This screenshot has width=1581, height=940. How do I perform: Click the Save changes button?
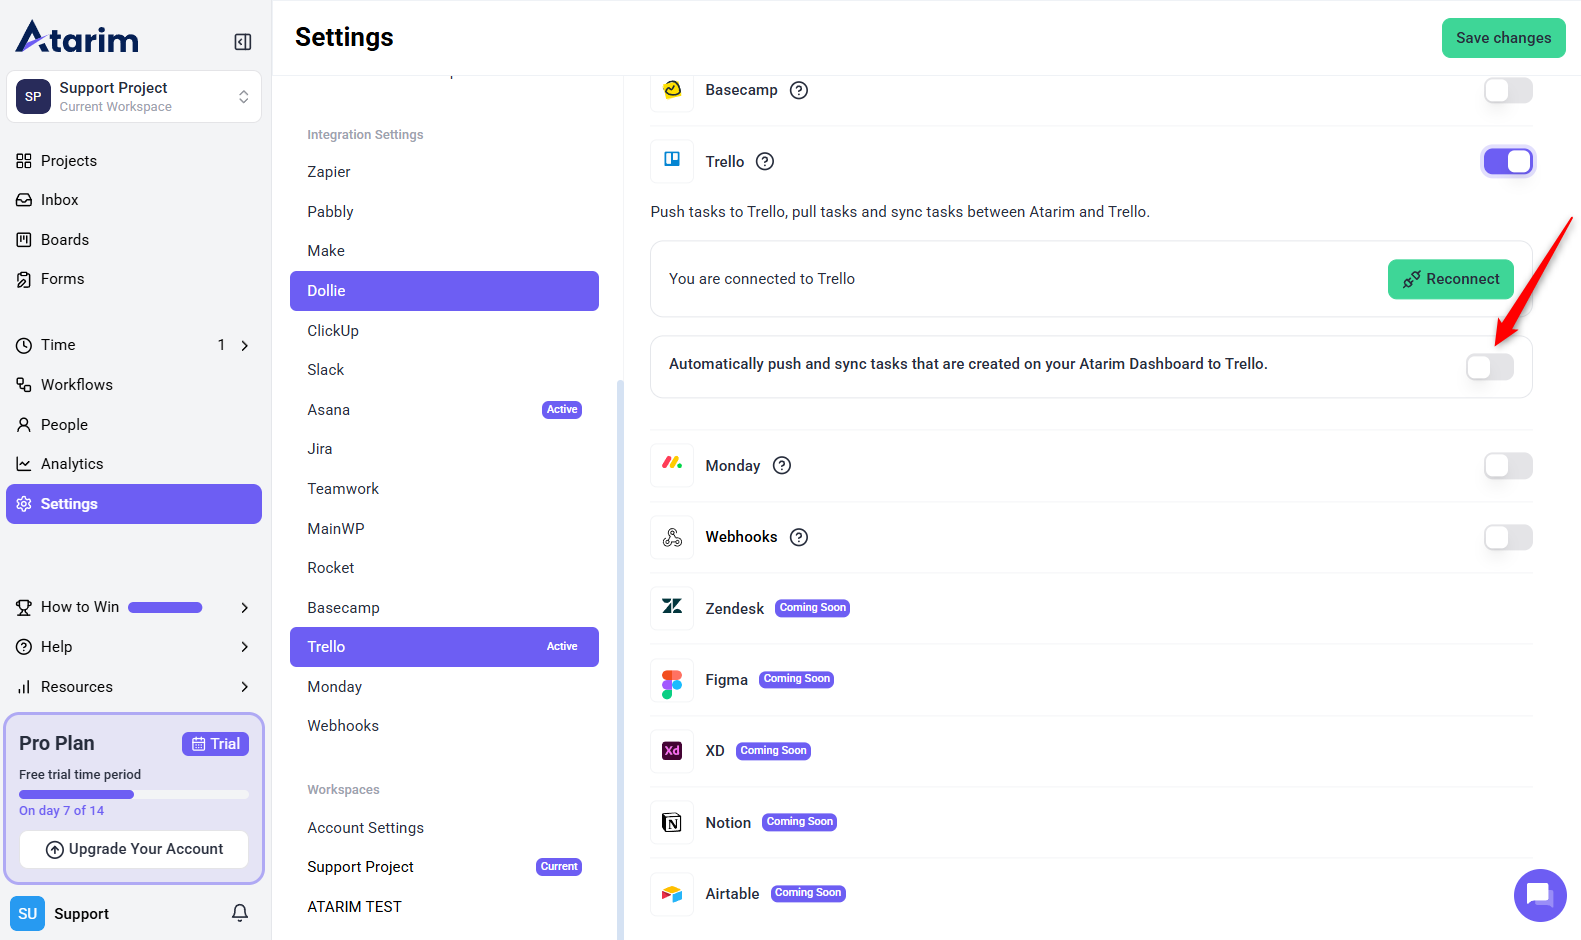coord(1503,38)
